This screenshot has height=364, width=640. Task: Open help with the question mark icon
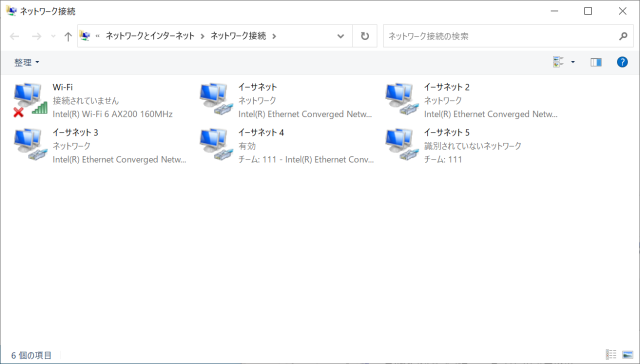622,62
